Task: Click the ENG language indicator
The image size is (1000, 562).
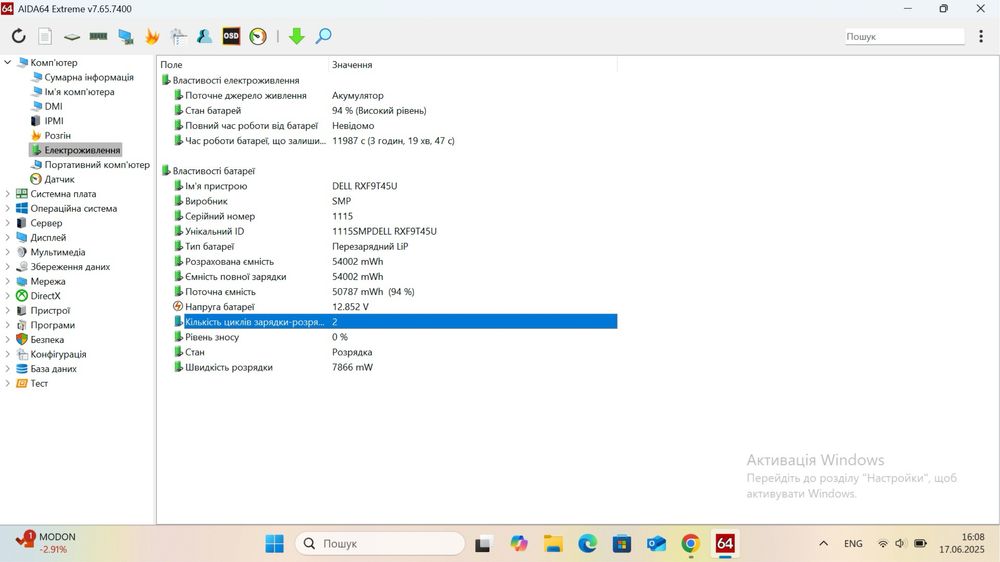Action: [853, 544]
